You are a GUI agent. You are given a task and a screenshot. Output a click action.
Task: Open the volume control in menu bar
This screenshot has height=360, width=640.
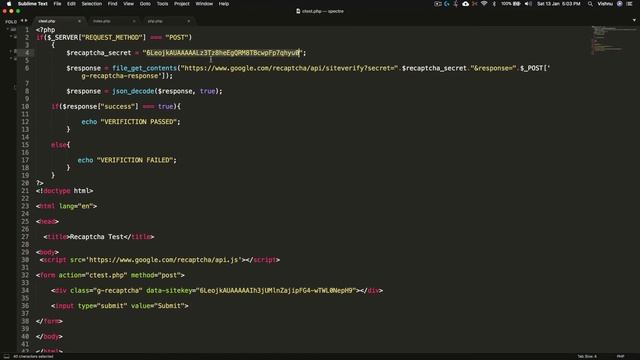click(x=528, y=4)
